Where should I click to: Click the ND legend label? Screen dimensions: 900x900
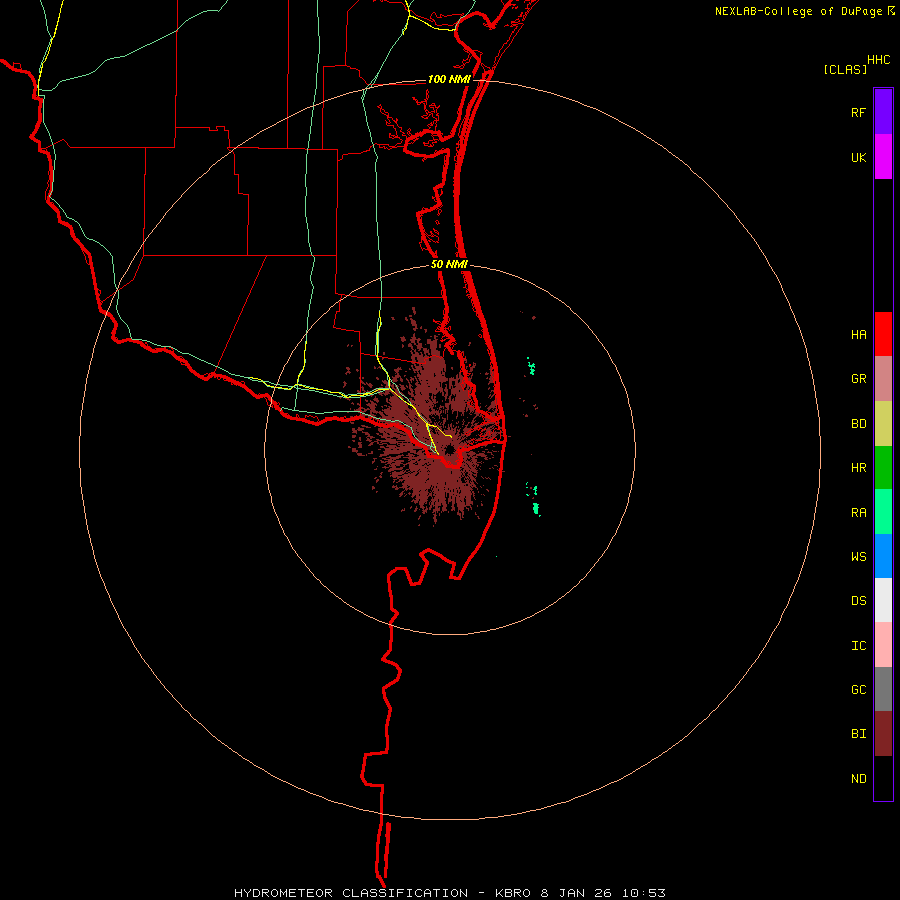(858, 779)
